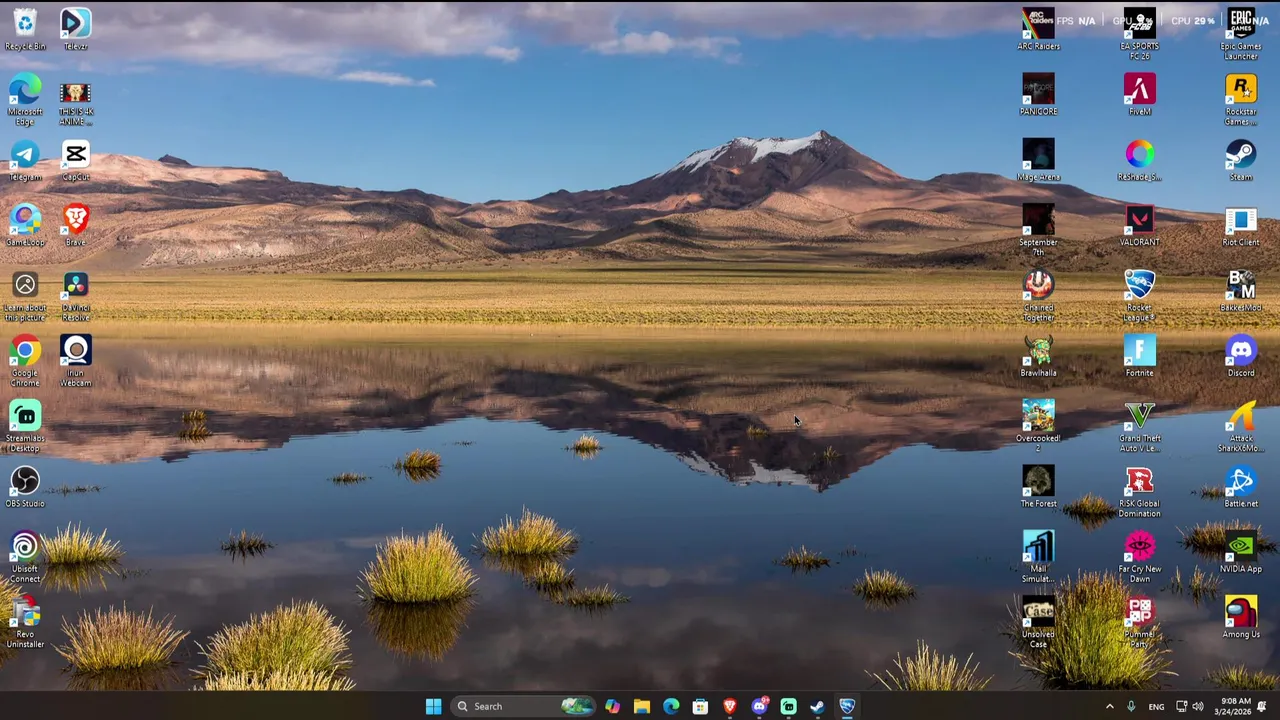Launch Far Cry New Dawn shortcut
This screenshot has height=720, width=1280.
tap(1139, 557)
